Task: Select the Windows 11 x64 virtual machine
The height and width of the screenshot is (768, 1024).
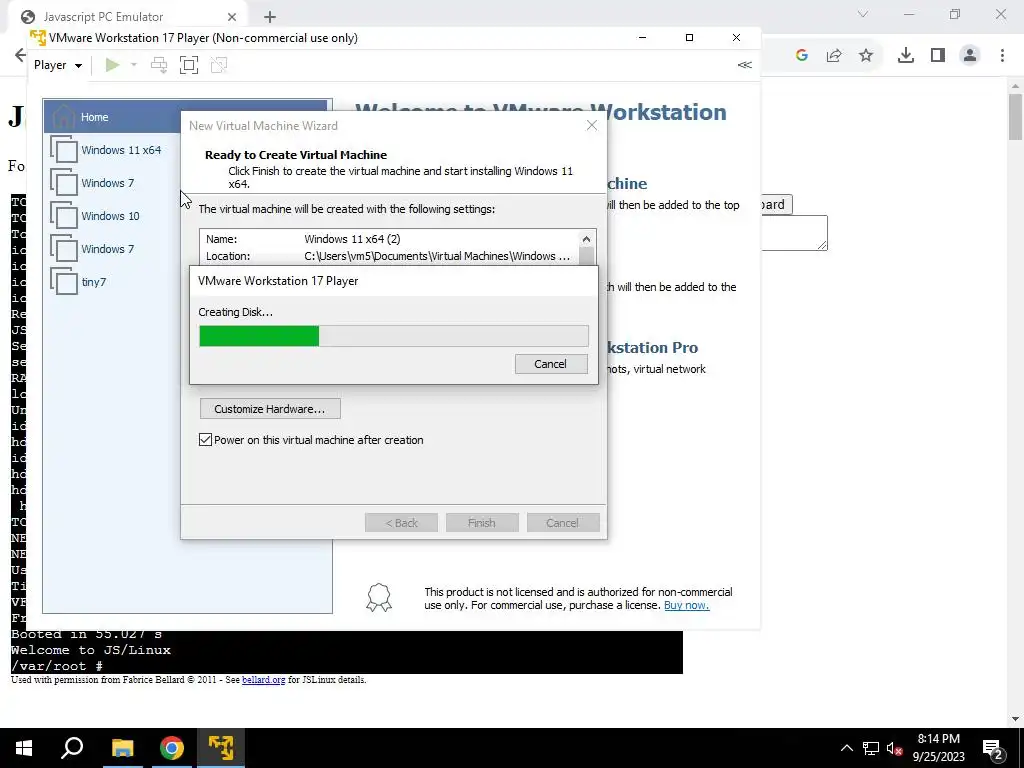Action: pos(121,150)
